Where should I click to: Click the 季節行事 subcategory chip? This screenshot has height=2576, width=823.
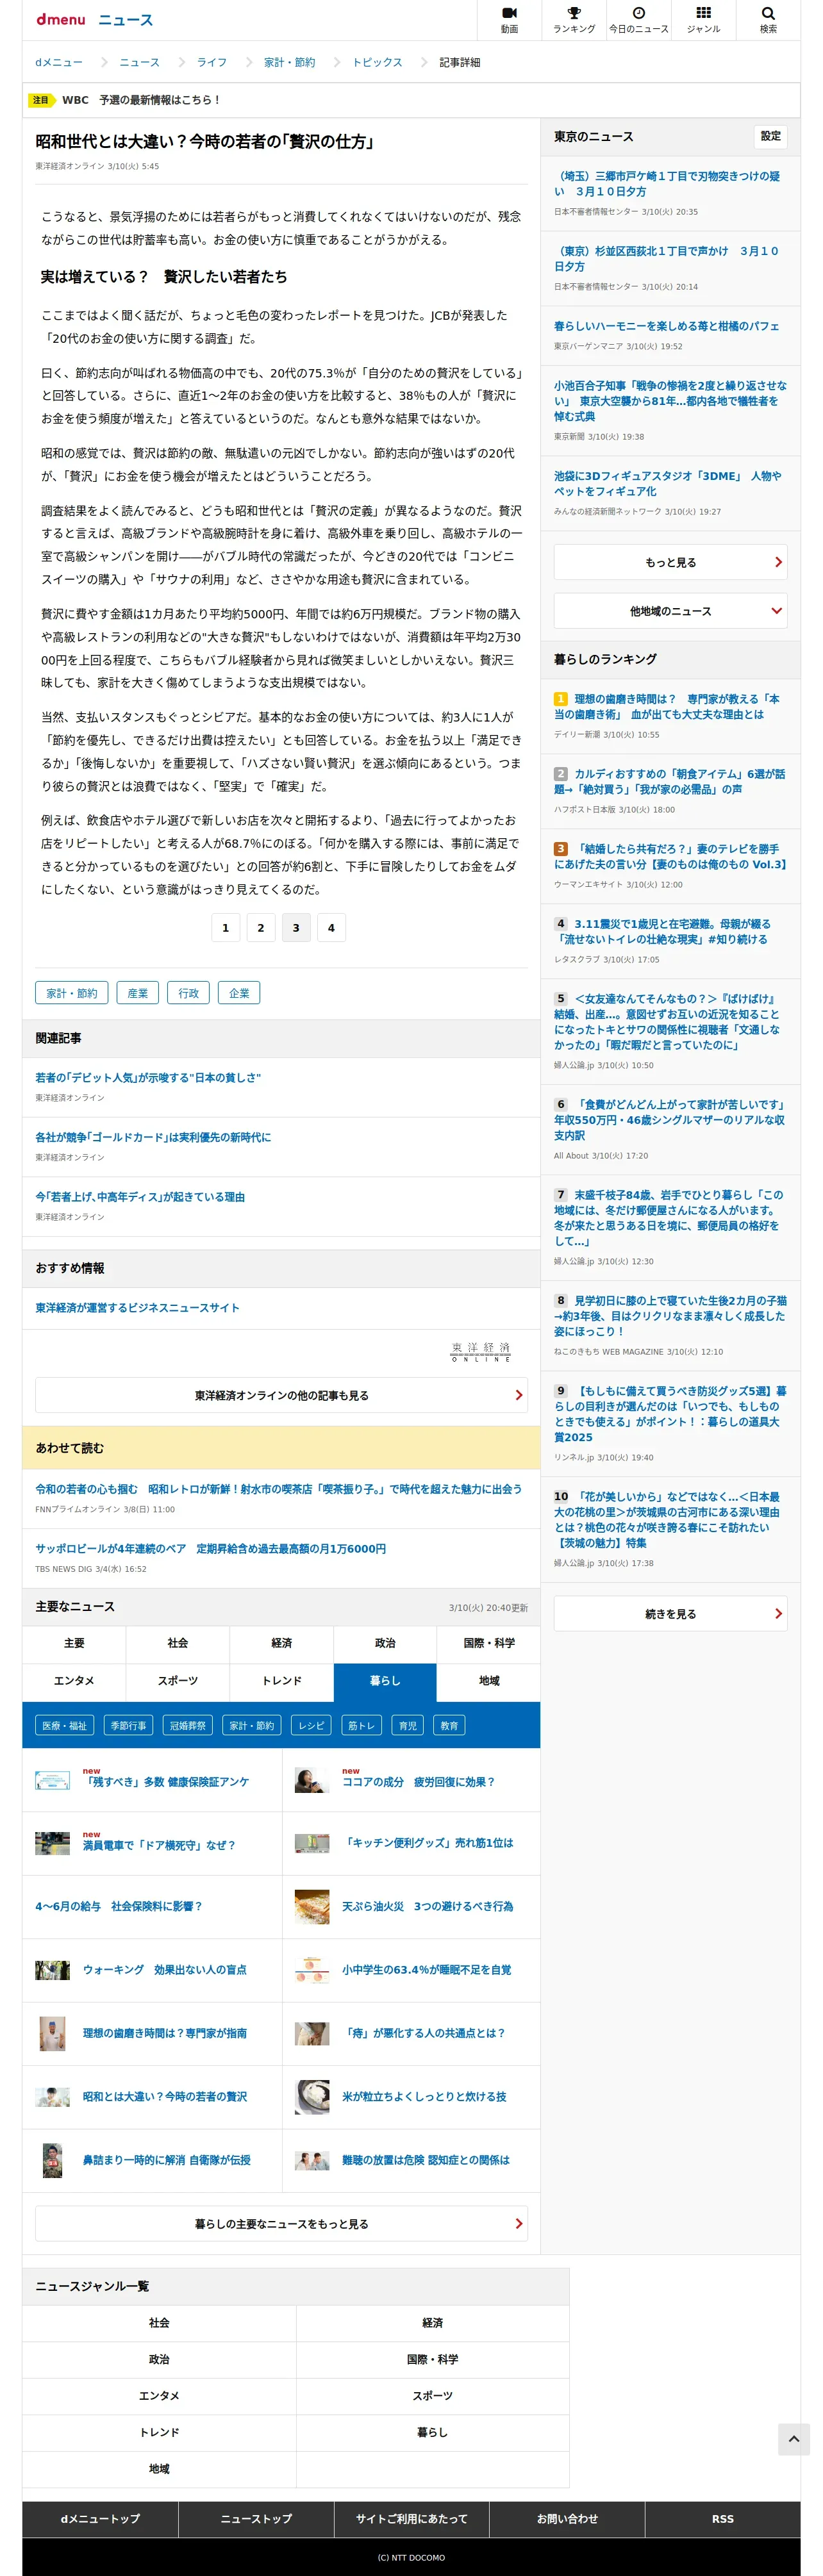click(x=128, y=1725)
